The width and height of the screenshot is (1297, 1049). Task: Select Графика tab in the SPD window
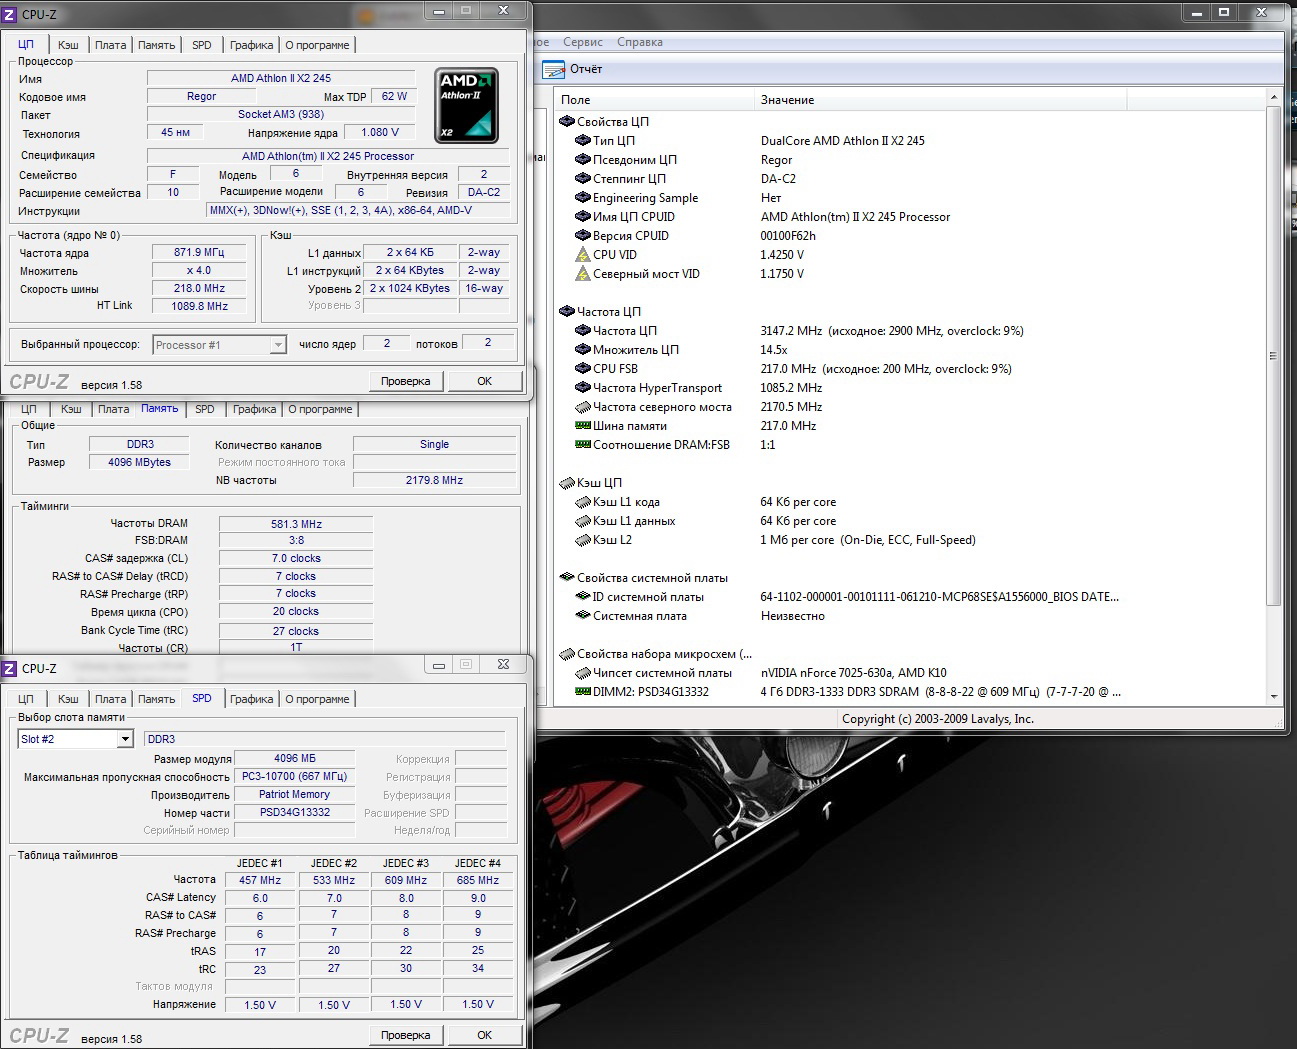[251, 699]
